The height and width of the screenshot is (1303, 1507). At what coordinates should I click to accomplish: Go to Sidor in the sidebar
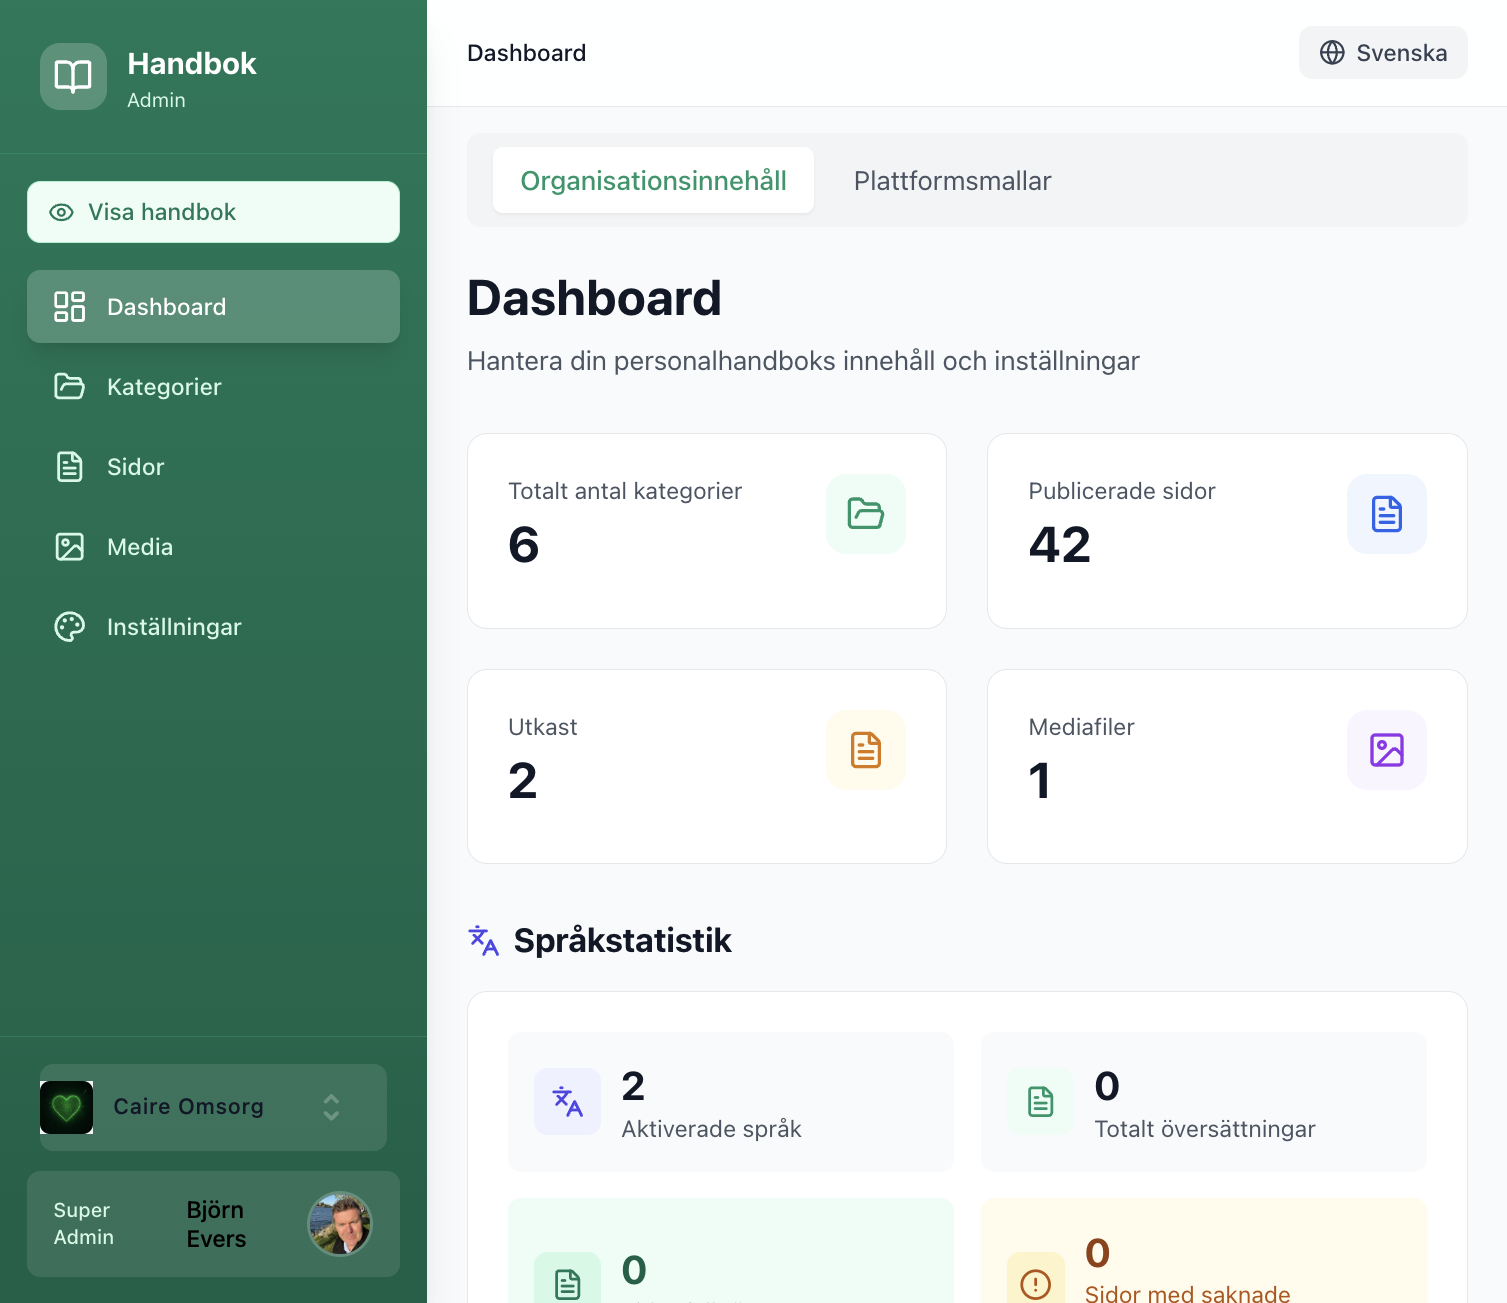(135, 467)
